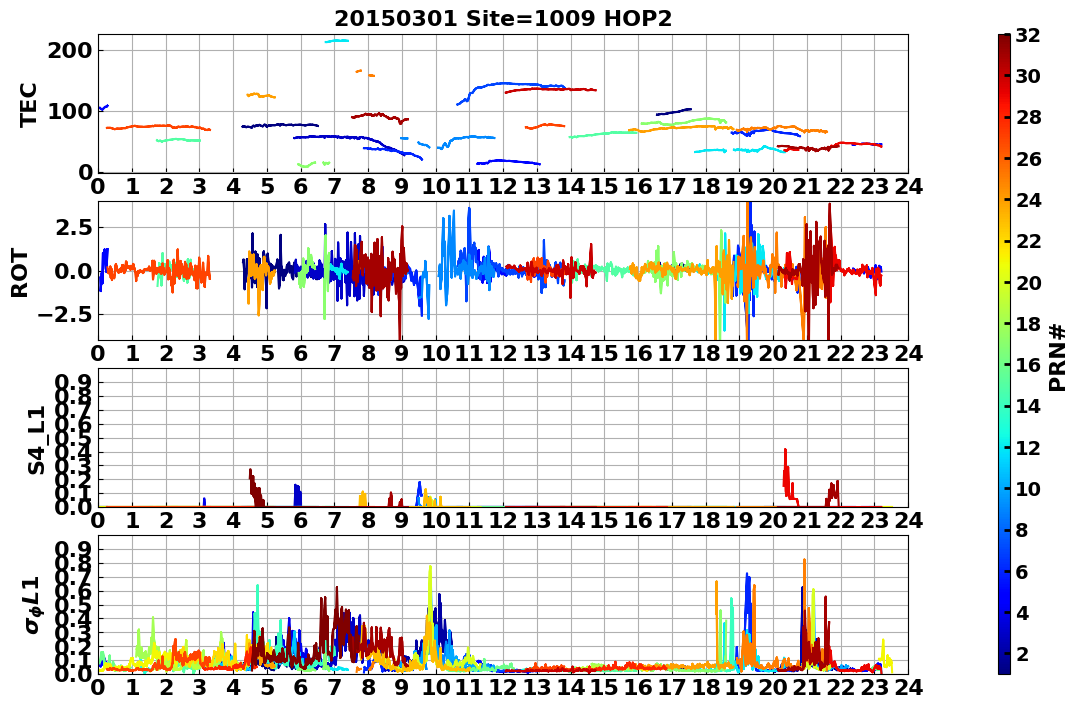The height and width of the screenshot is (709, 1077).
Task: Click the colorbar tick label 30
Action: tap(1028, 76)
